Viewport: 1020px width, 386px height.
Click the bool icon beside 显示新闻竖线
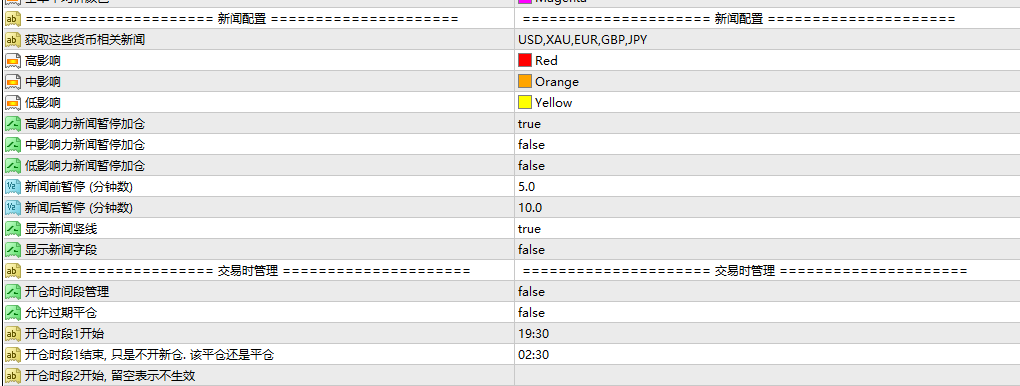click(13, 228)
